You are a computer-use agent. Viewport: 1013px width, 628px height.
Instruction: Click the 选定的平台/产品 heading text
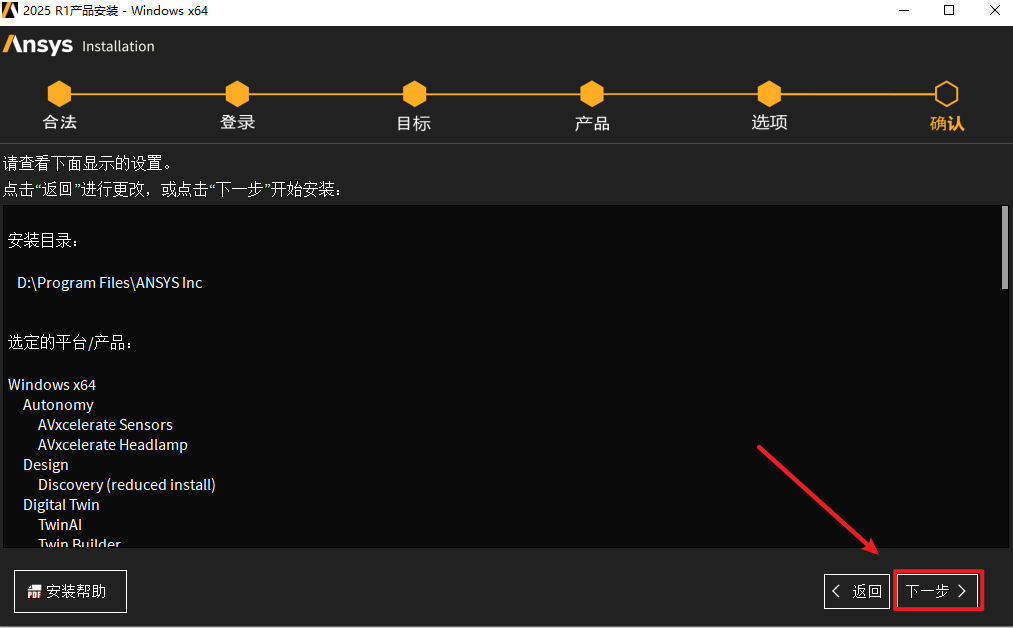click(x=70, y=342)
